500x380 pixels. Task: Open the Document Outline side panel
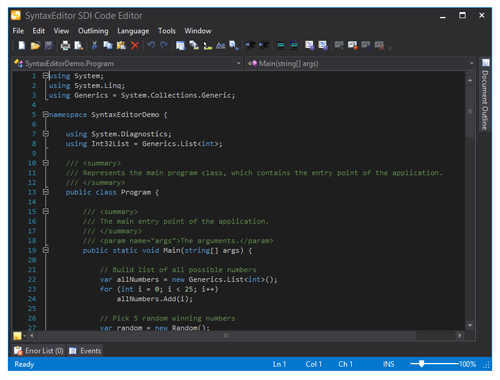point(485,95)
